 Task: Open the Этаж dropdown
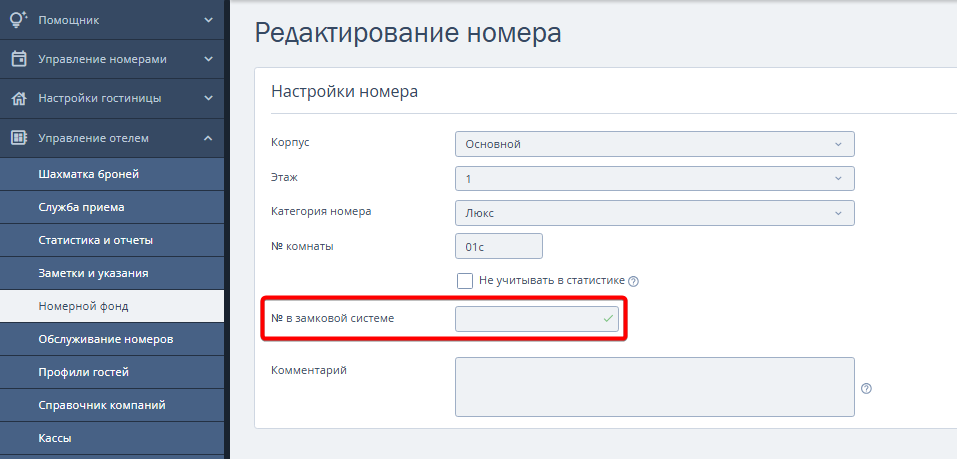[x=654, y=179]
